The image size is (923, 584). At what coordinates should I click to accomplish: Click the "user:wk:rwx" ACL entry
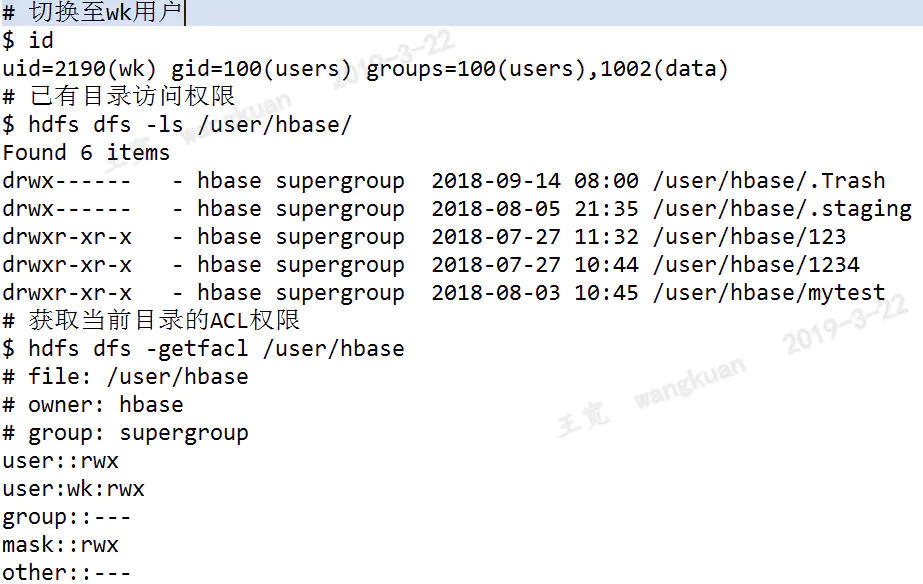pos(73,489)
